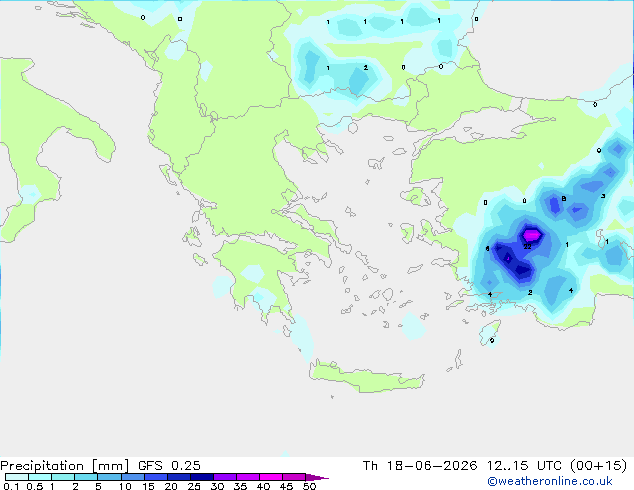Viewport: 634px width, 490px height.
Task: Click the arrow-shaped swatch above 50
Action: 317,477
